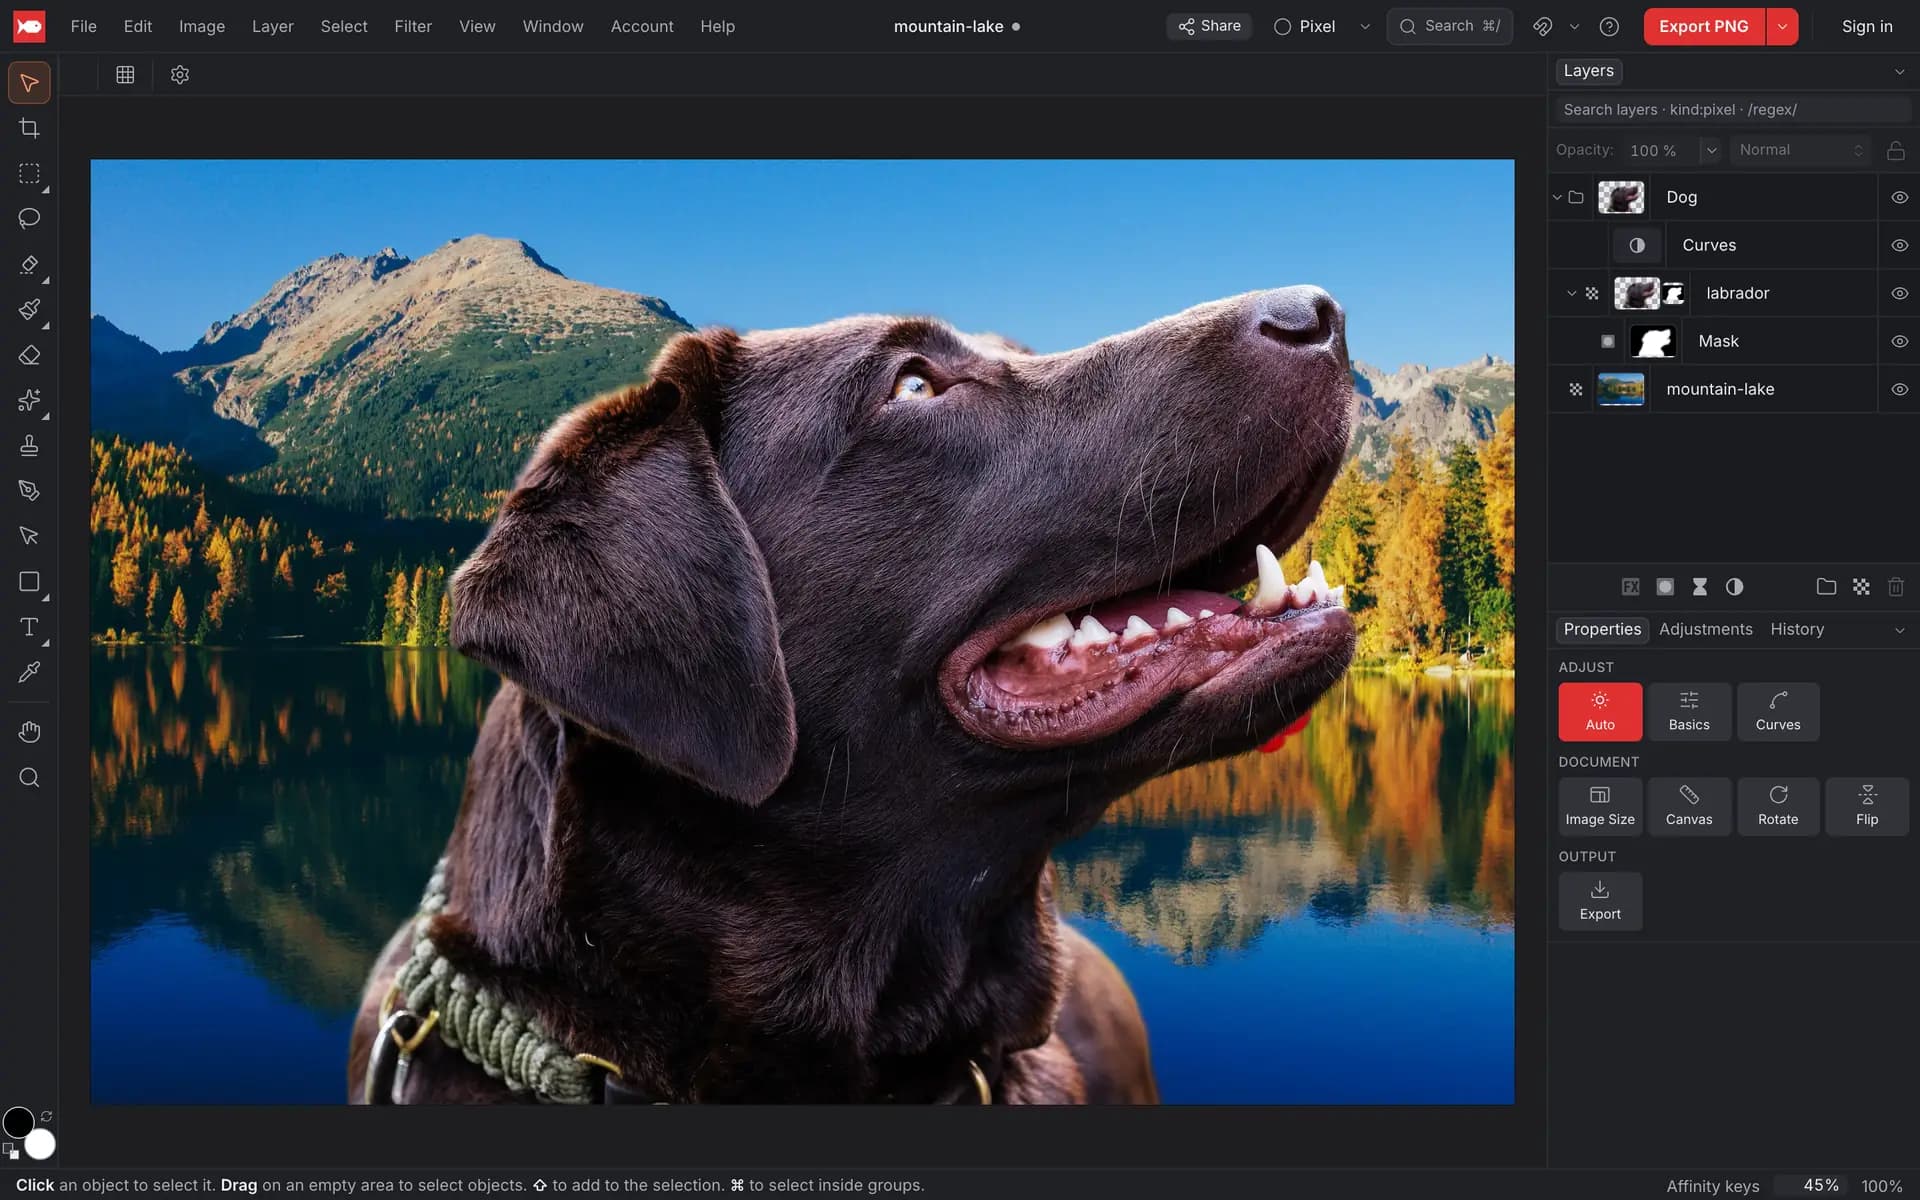
Task: Open the gear settings in options bar
Action: point(180,75)
